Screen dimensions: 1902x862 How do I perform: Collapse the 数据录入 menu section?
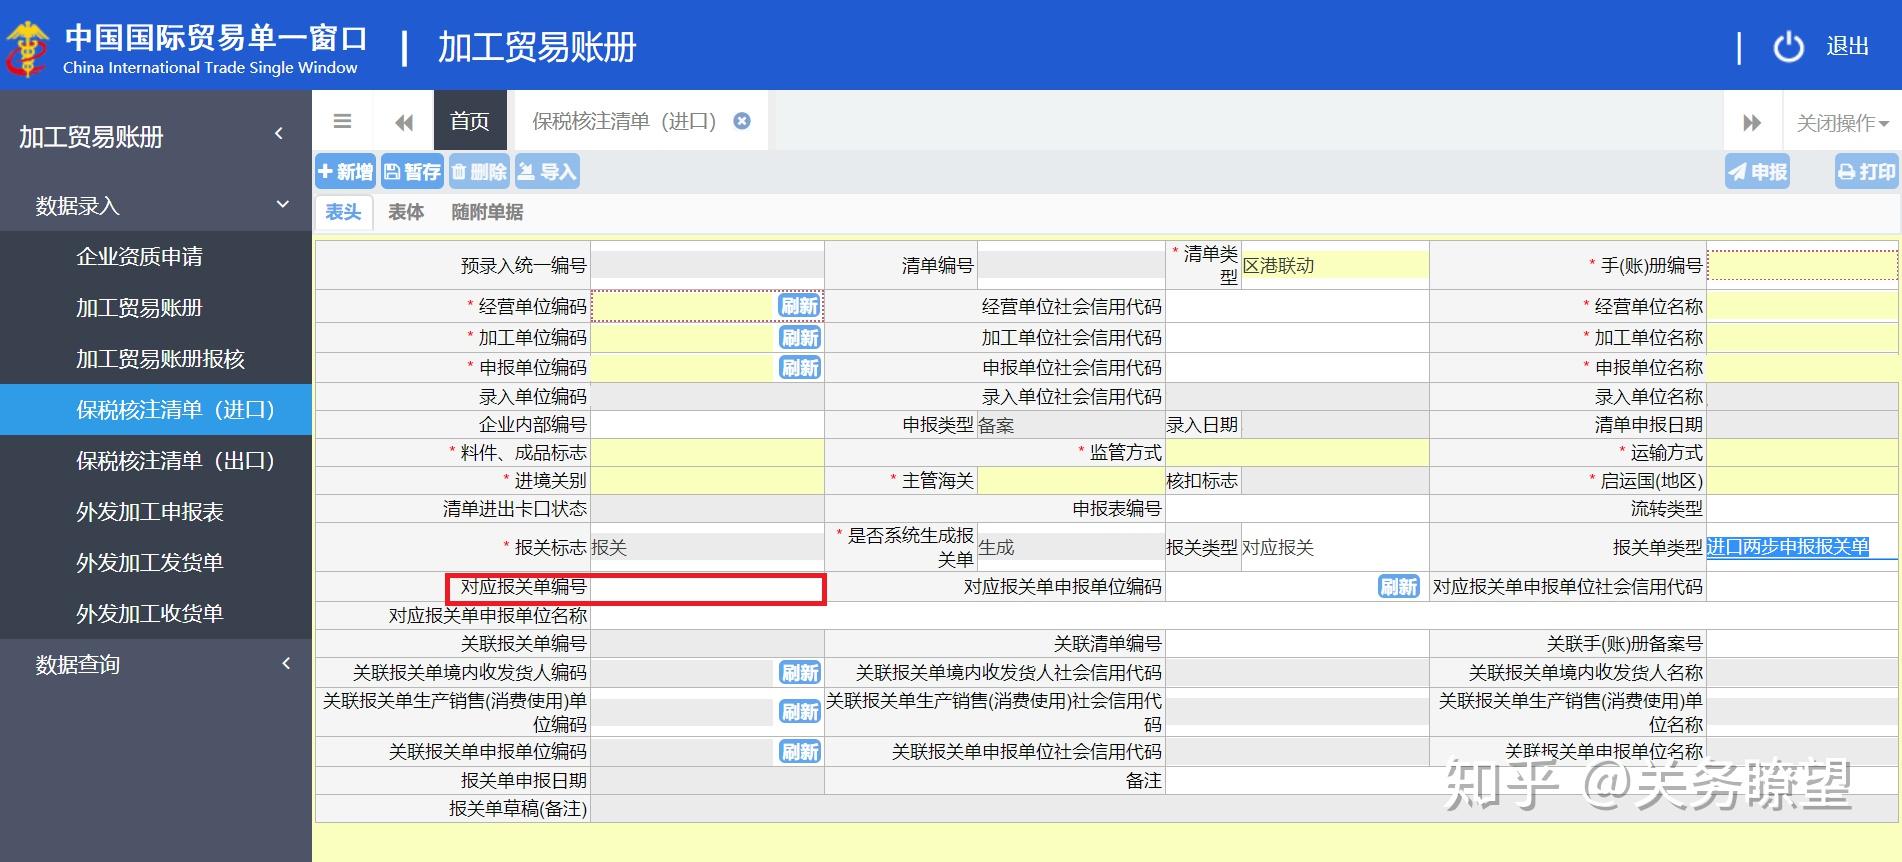155,205
